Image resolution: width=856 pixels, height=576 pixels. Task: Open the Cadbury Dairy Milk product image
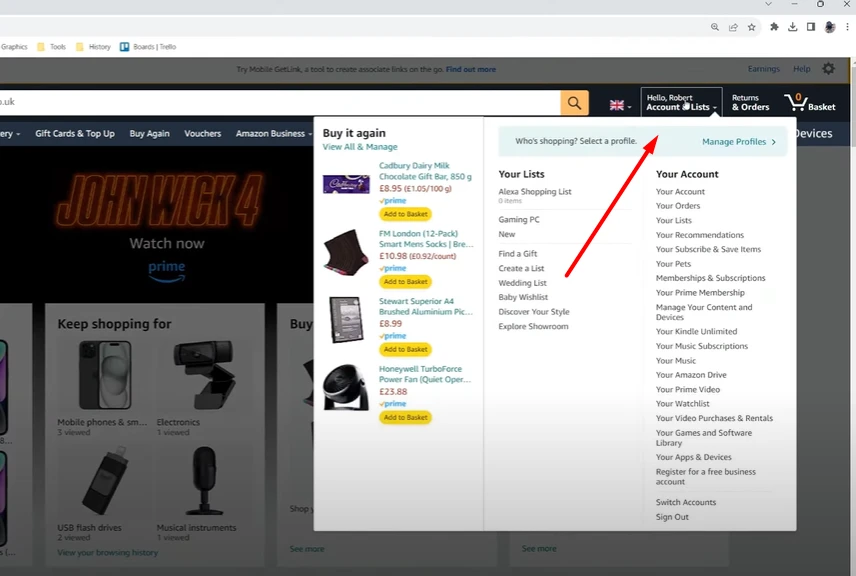point(346,184)
